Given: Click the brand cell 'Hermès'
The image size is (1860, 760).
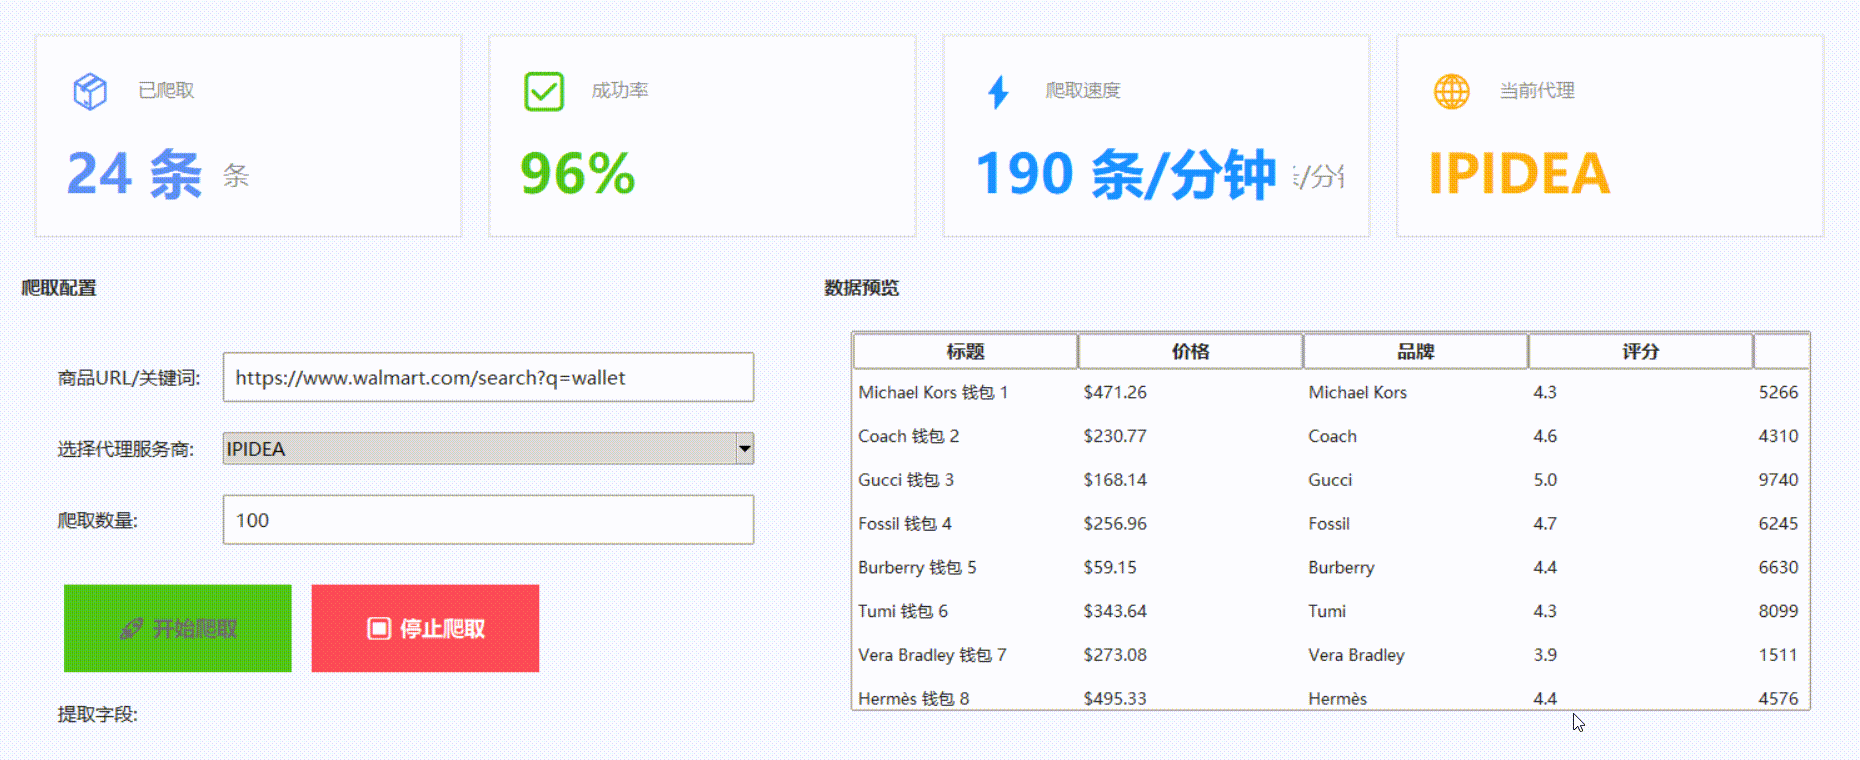Looking at the screenshot, I should pyautogui.click(x=1337, y=698).
